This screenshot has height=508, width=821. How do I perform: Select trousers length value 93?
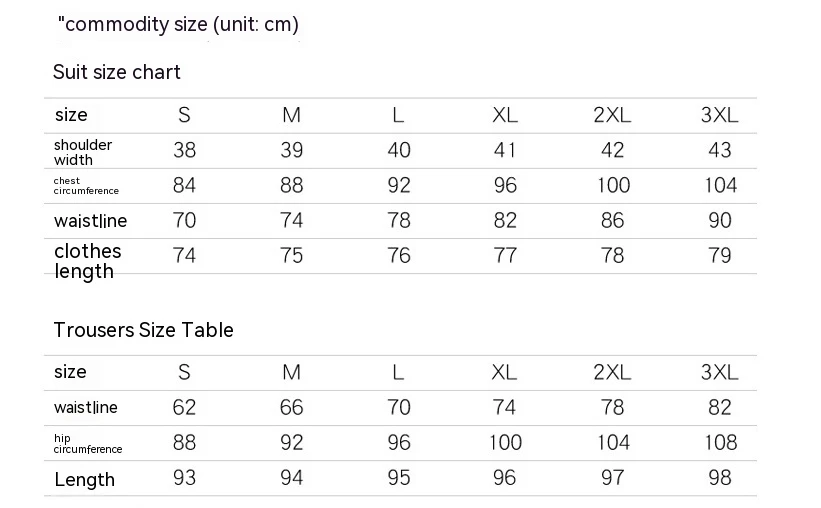[x=184, y=478]
